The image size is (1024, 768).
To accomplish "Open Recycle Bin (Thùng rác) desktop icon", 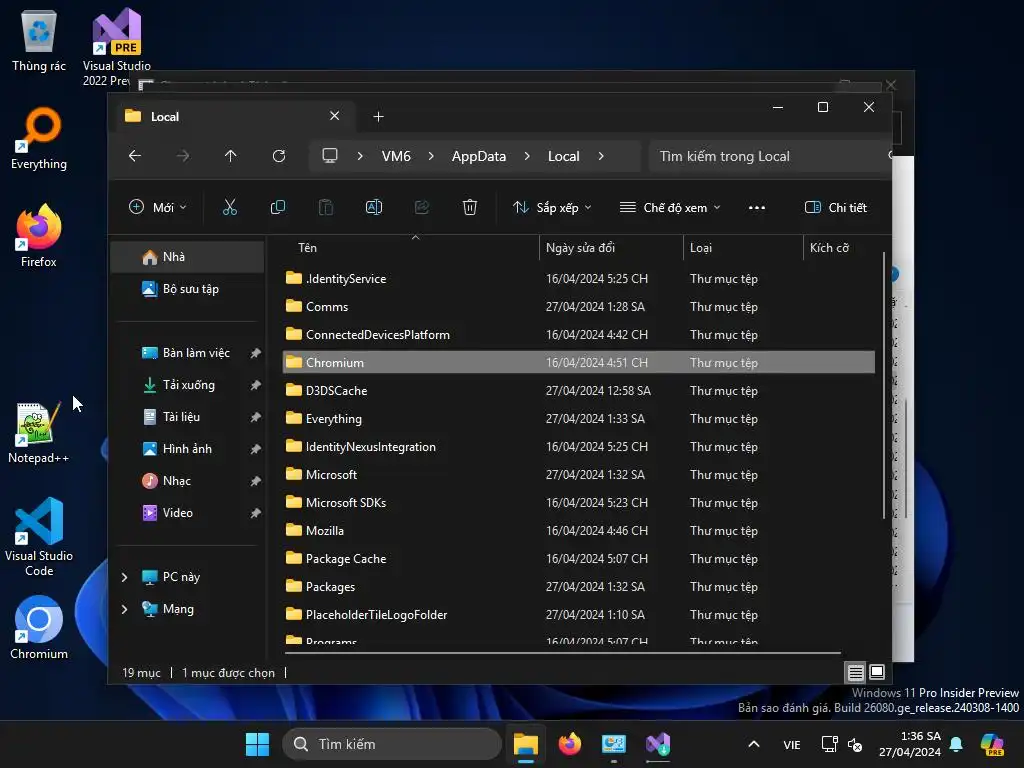I will click(x=39, y=40).
